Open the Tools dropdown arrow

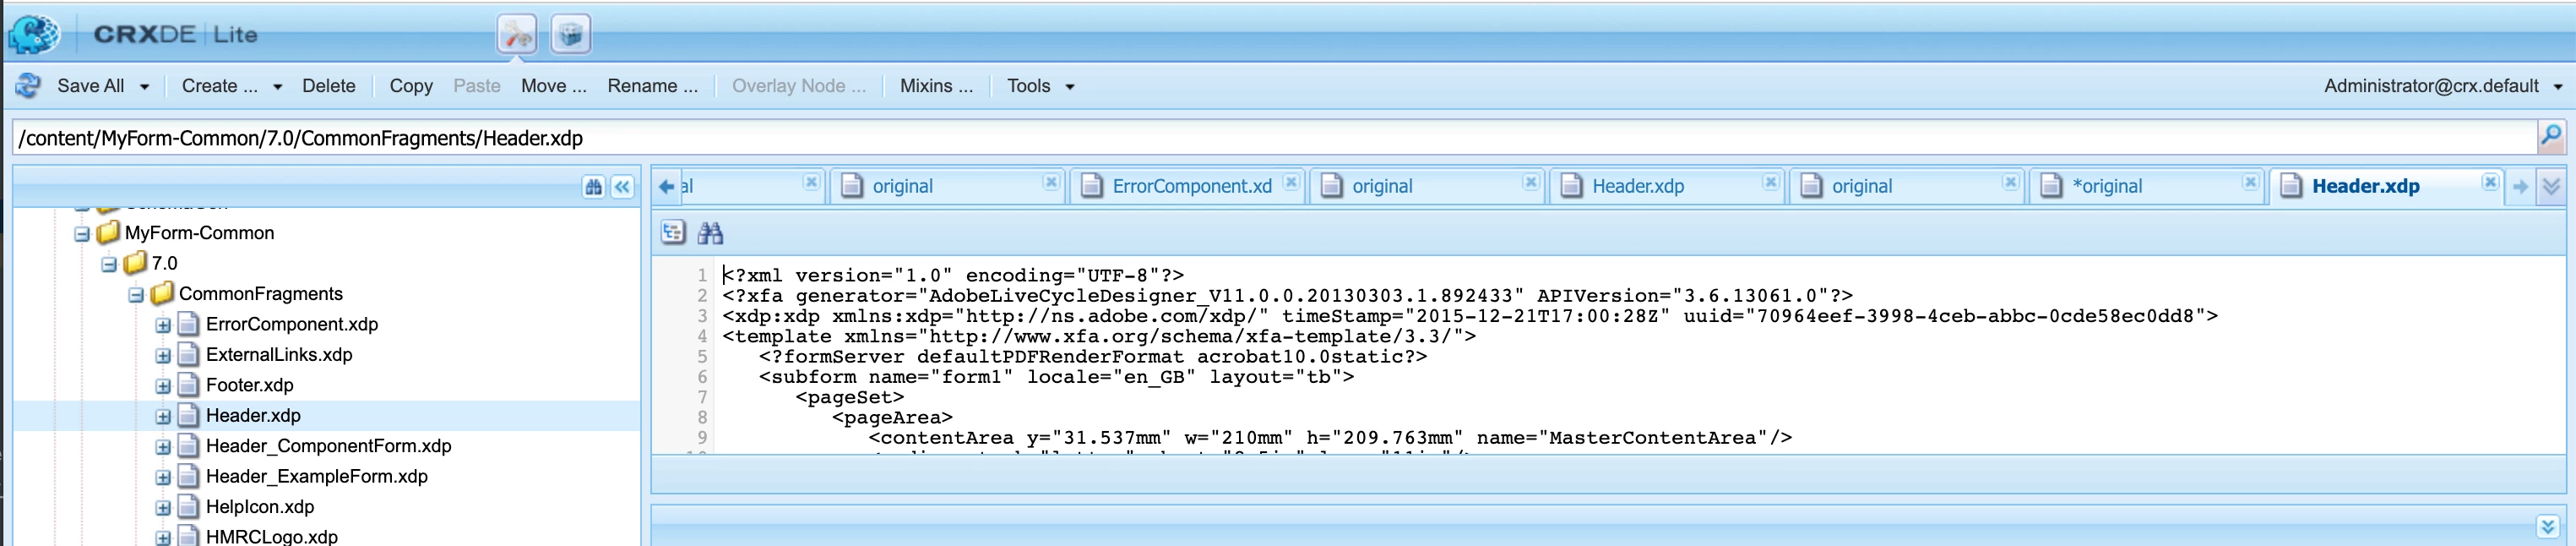[x=1069, y=87]
